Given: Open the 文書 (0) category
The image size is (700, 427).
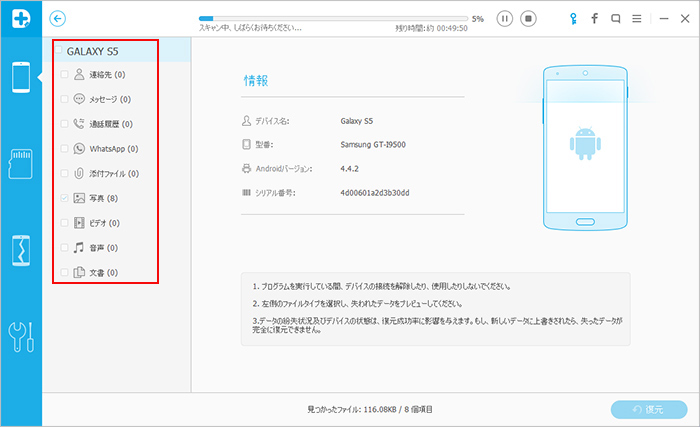Looking at the screenshot, I should (104, 272).
